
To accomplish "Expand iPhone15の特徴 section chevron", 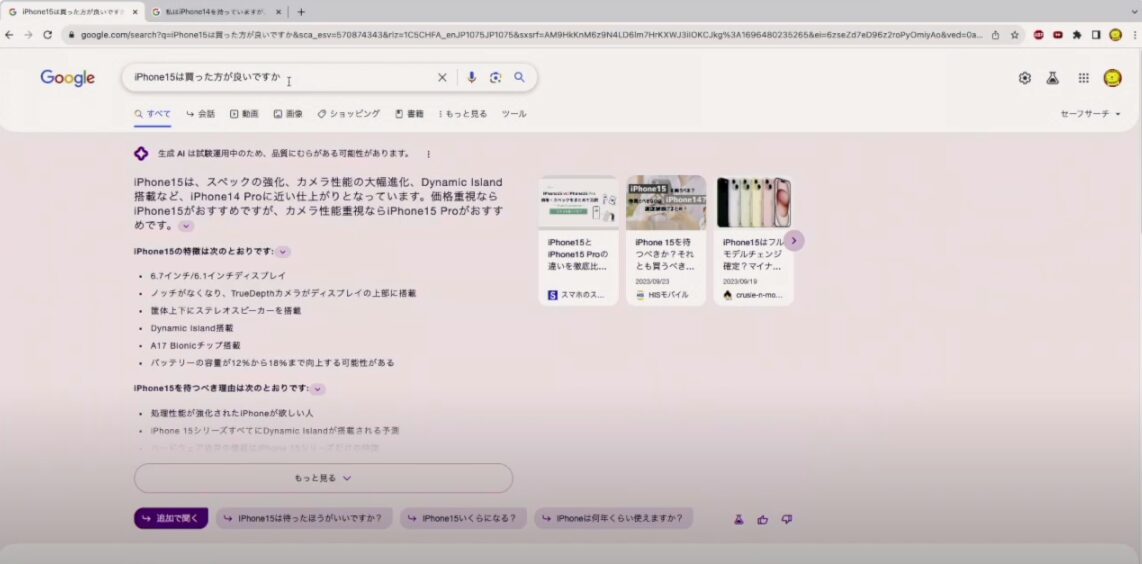I will click(283, 252).
